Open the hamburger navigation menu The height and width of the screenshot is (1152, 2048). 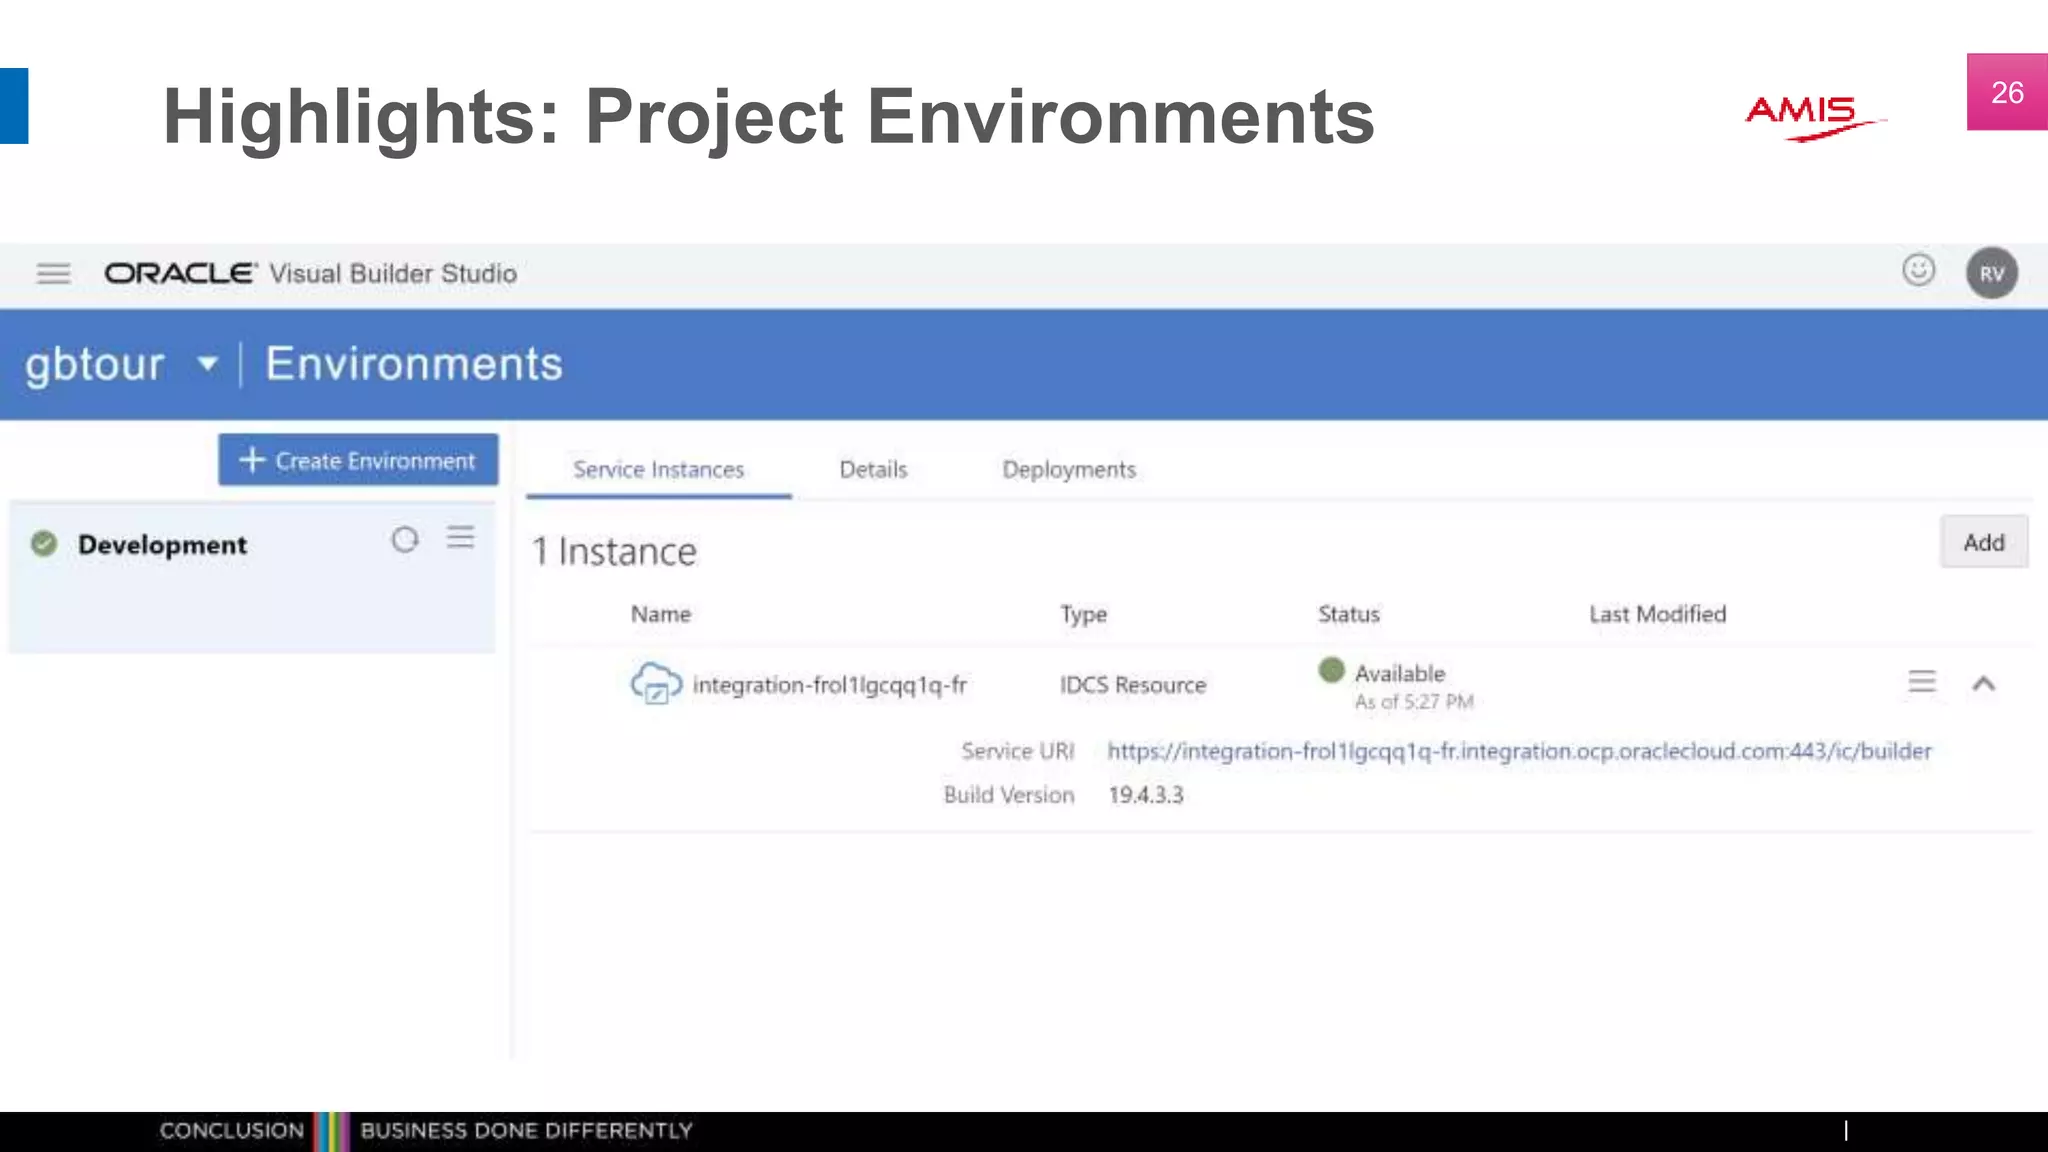pyautogui.click(x=54, y=273)
